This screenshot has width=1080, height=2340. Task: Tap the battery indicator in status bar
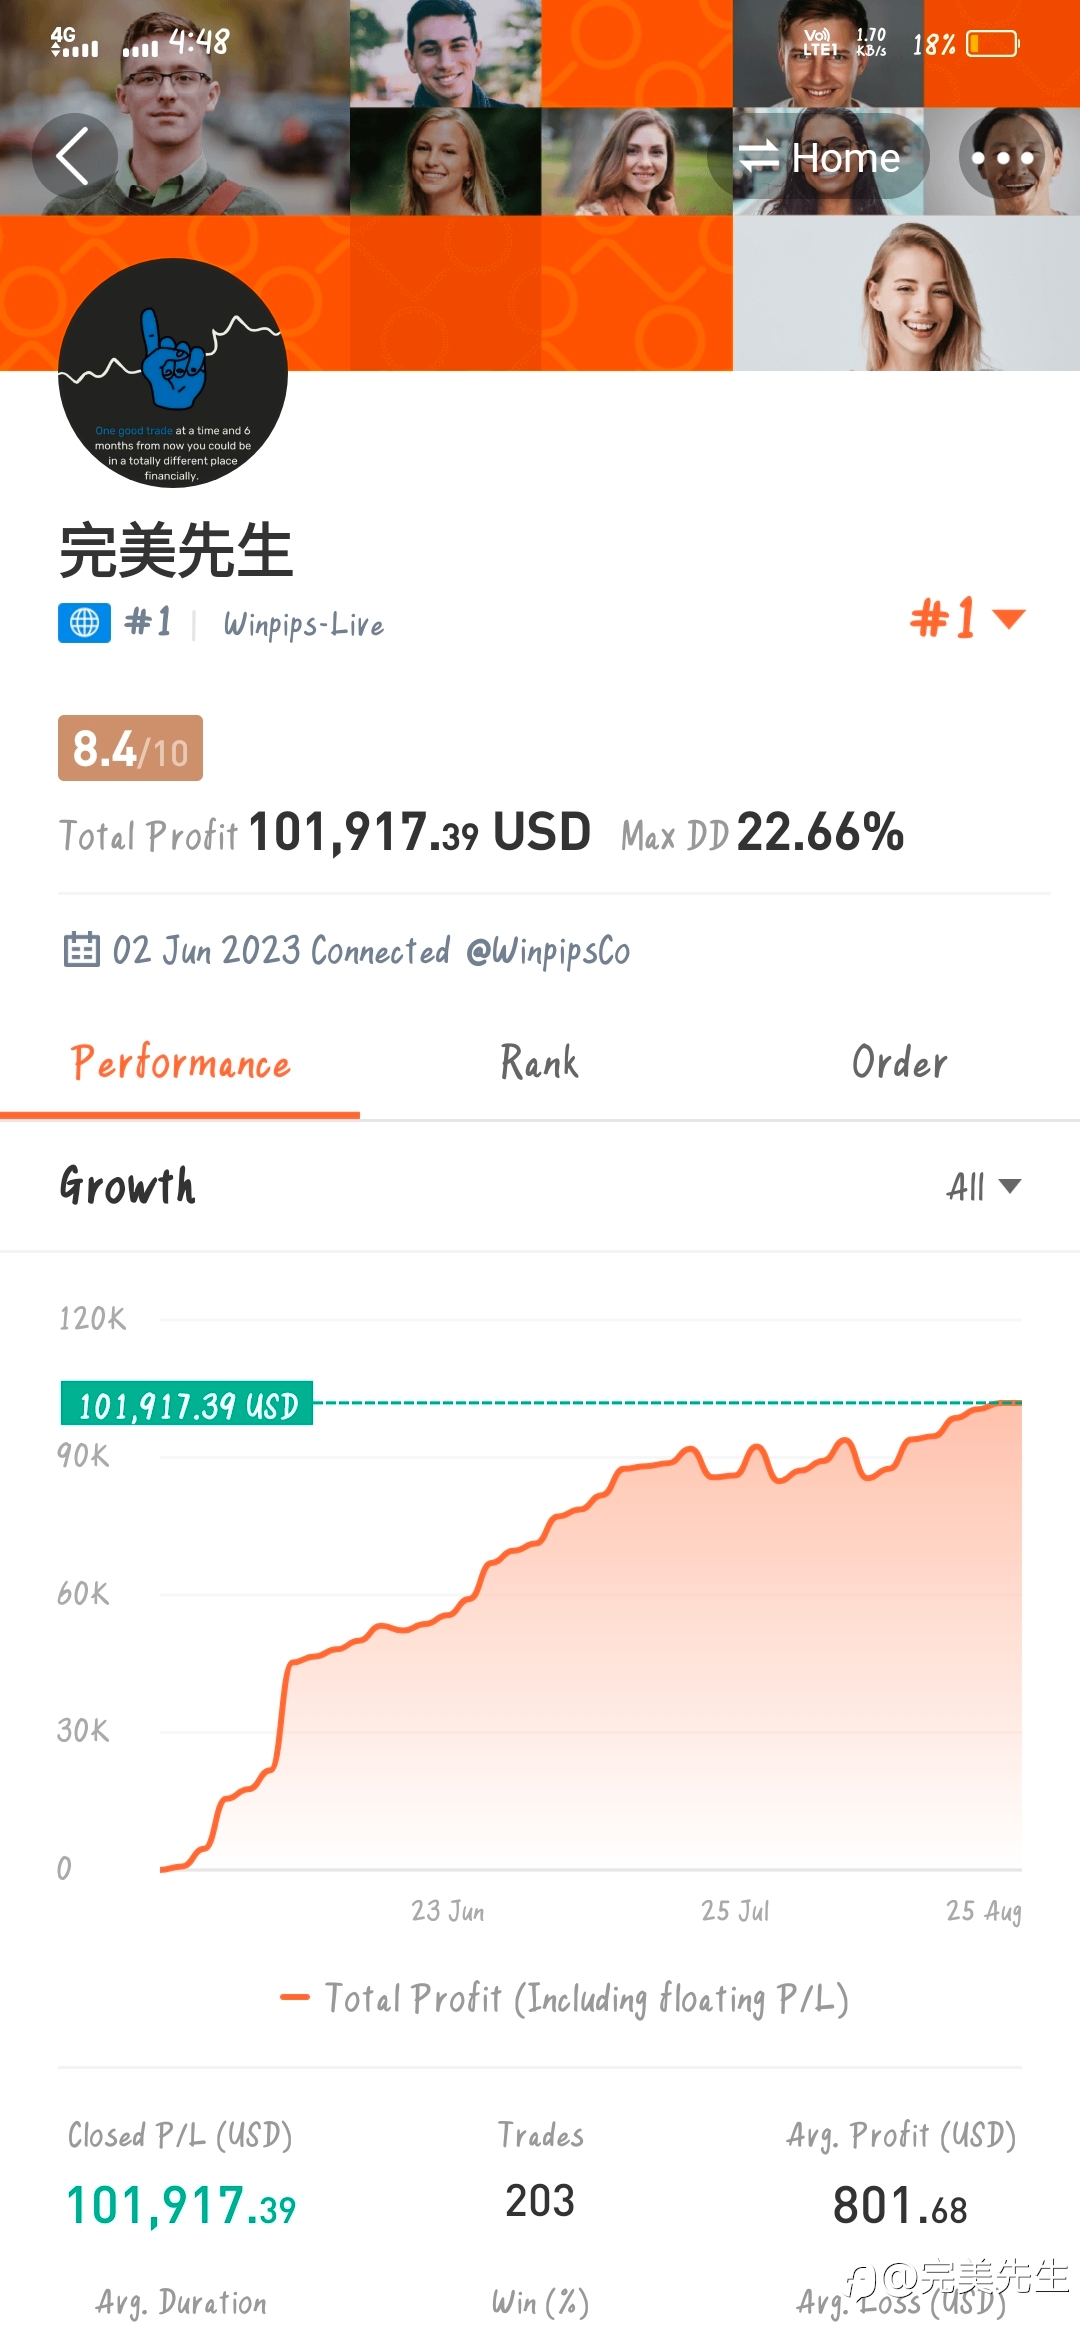pos(991,44)
